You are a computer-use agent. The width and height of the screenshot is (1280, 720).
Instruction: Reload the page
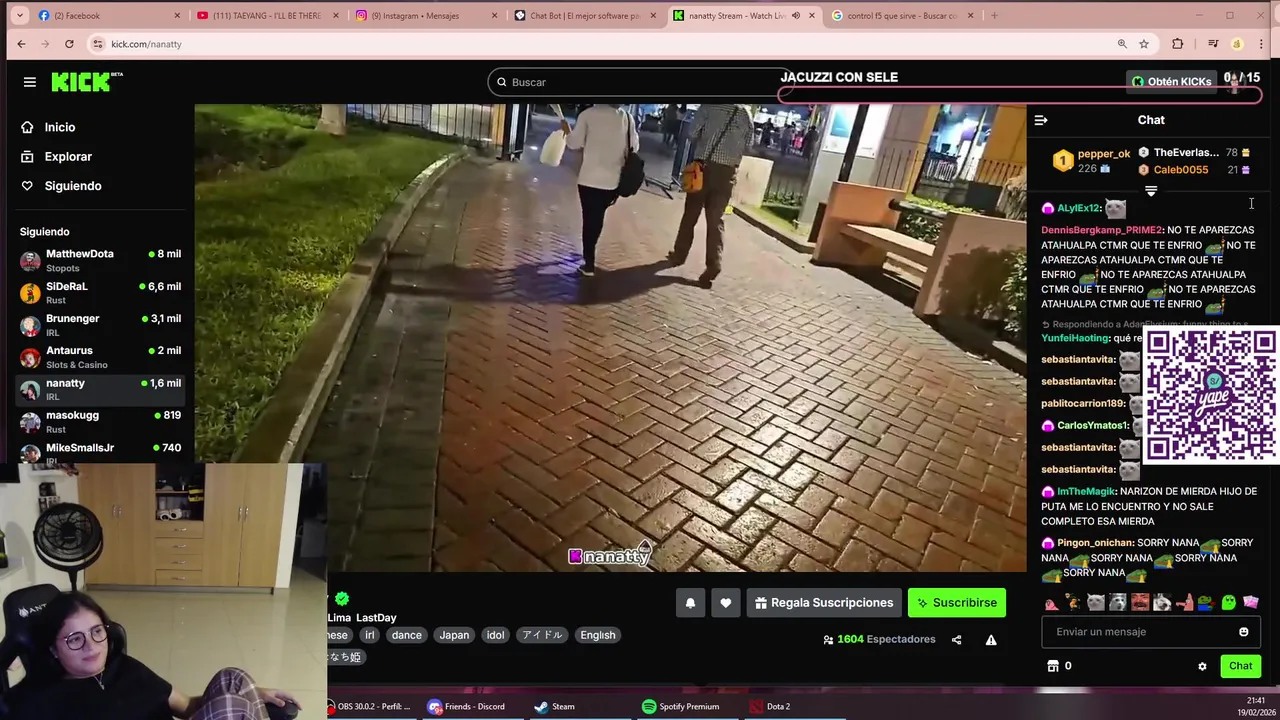click(x=69, y=44)
